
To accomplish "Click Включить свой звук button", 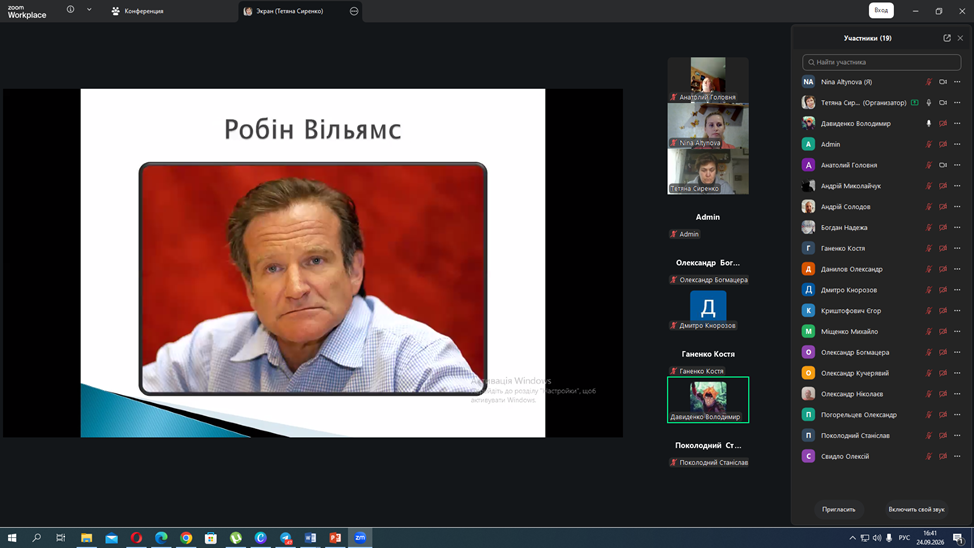I will point(916,509).
